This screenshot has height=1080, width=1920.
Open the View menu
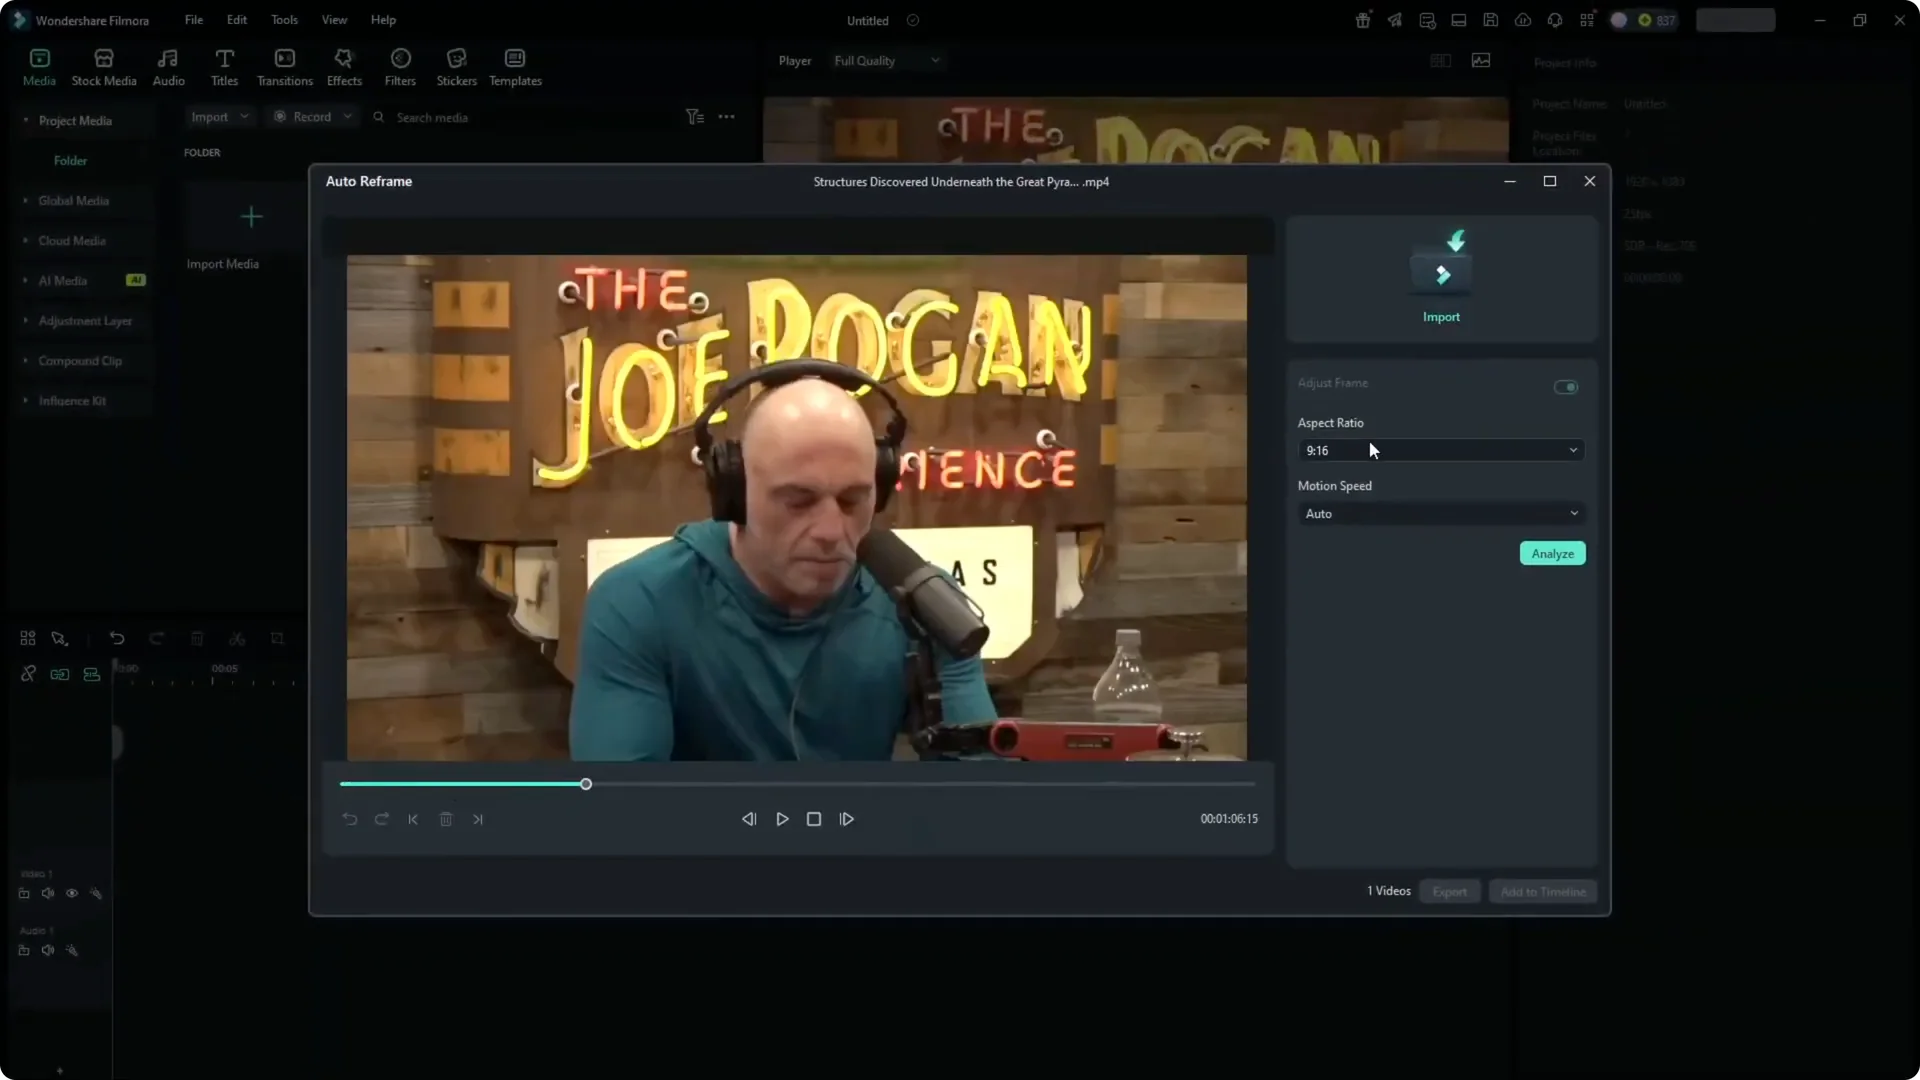pos(333,19)
